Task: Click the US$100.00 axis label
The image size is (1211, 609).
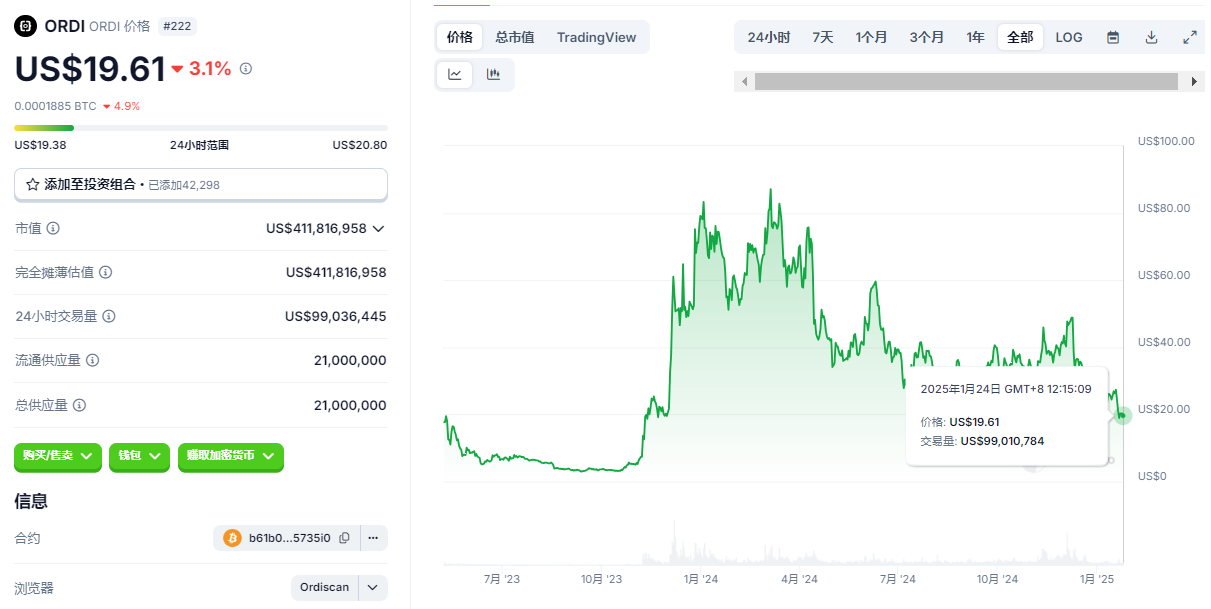Action: click(x=1166, y=141)
